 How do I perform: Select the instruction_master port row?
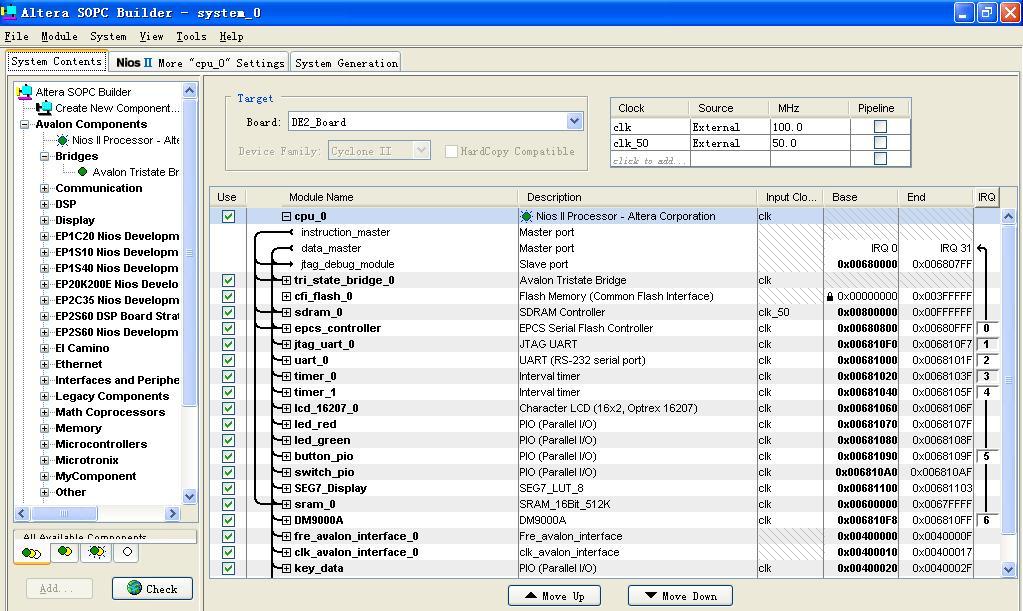click(x=345, y=232)
